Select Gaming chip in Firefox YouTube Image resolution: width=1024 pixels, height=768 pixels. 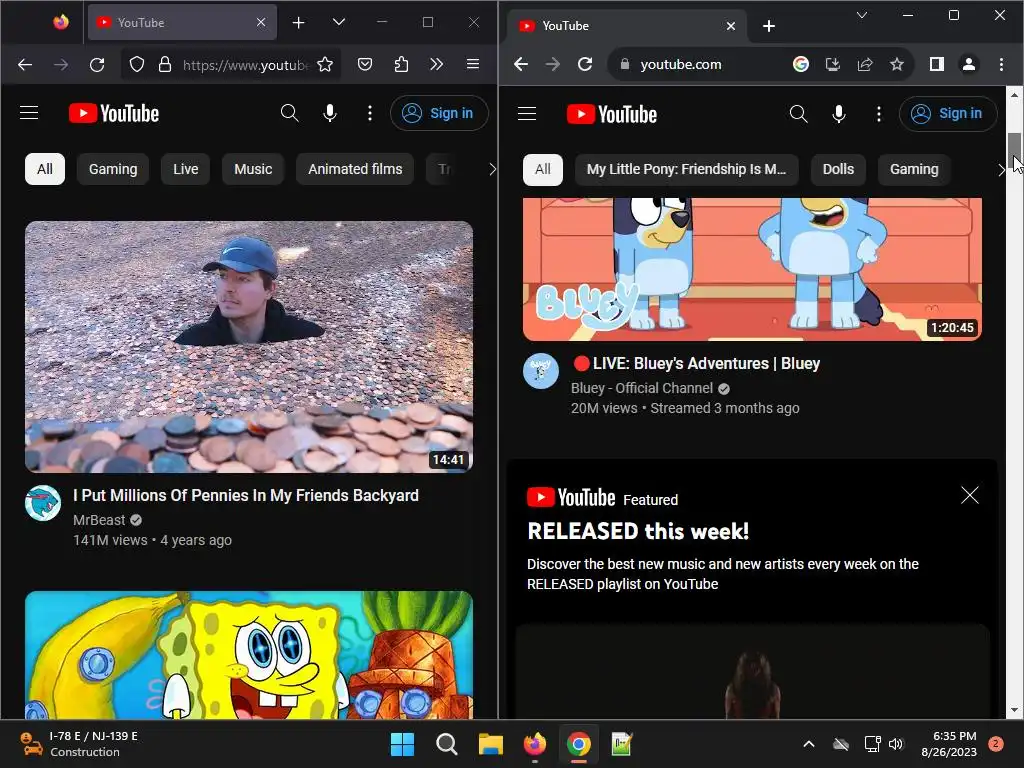(x=113, y=169)
